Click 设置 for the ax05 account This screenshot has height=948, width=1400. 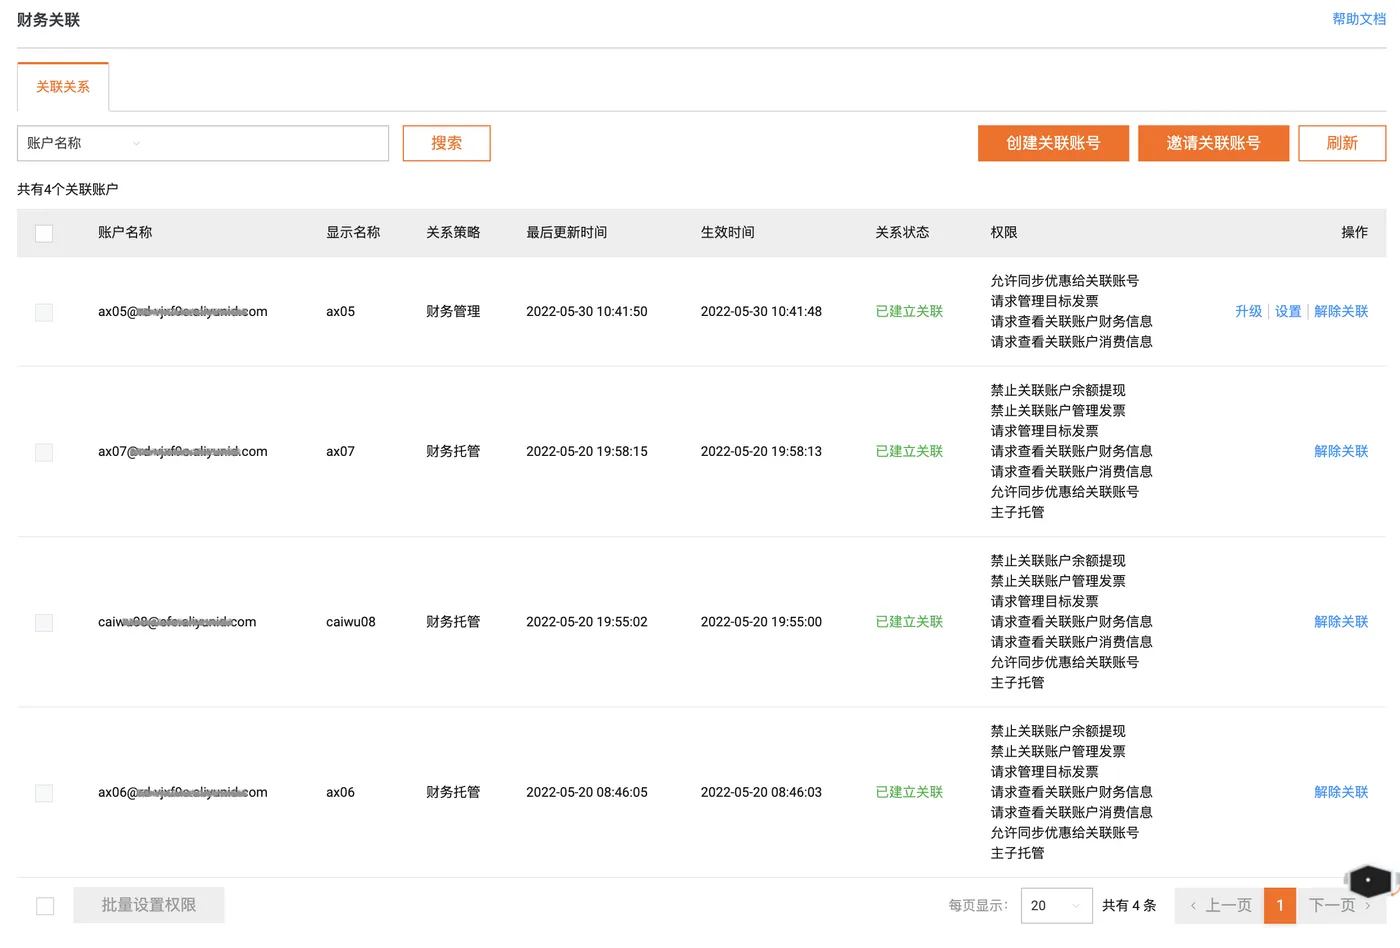pyautogui.click(x=1288, y=311)
